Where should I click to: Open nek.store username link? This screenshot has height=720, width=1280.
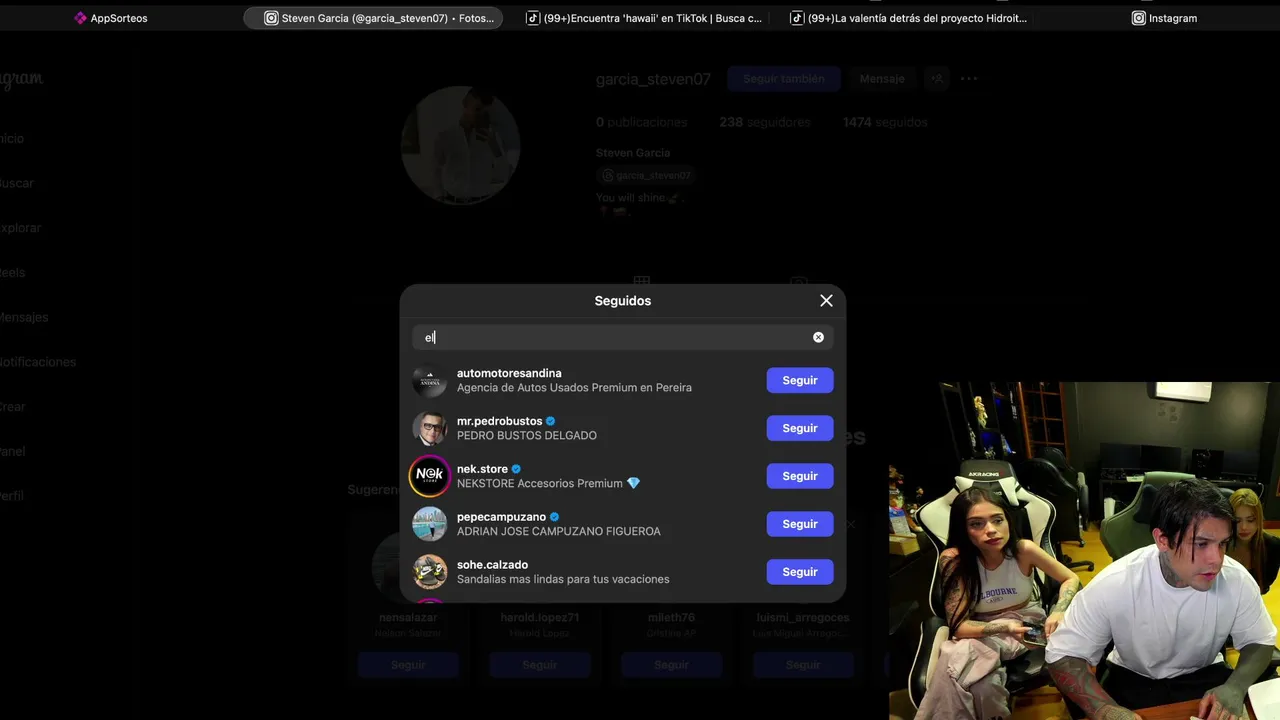click(482, 469)
